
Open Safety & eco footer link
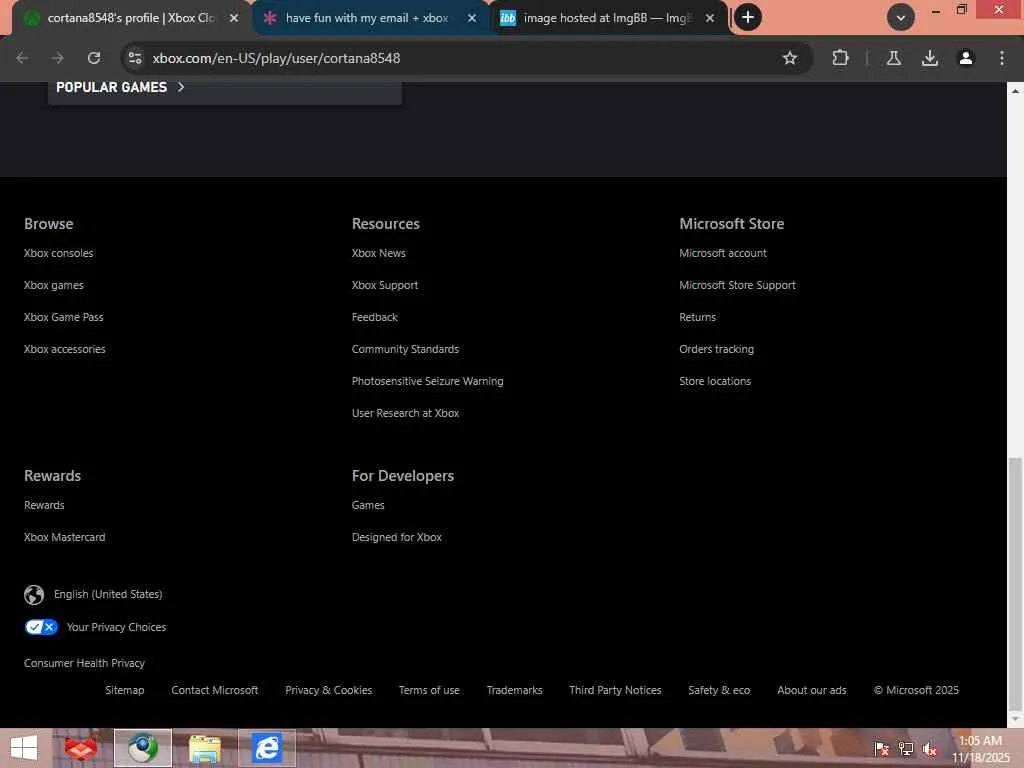pyautogui.click(x=719, y=690)
